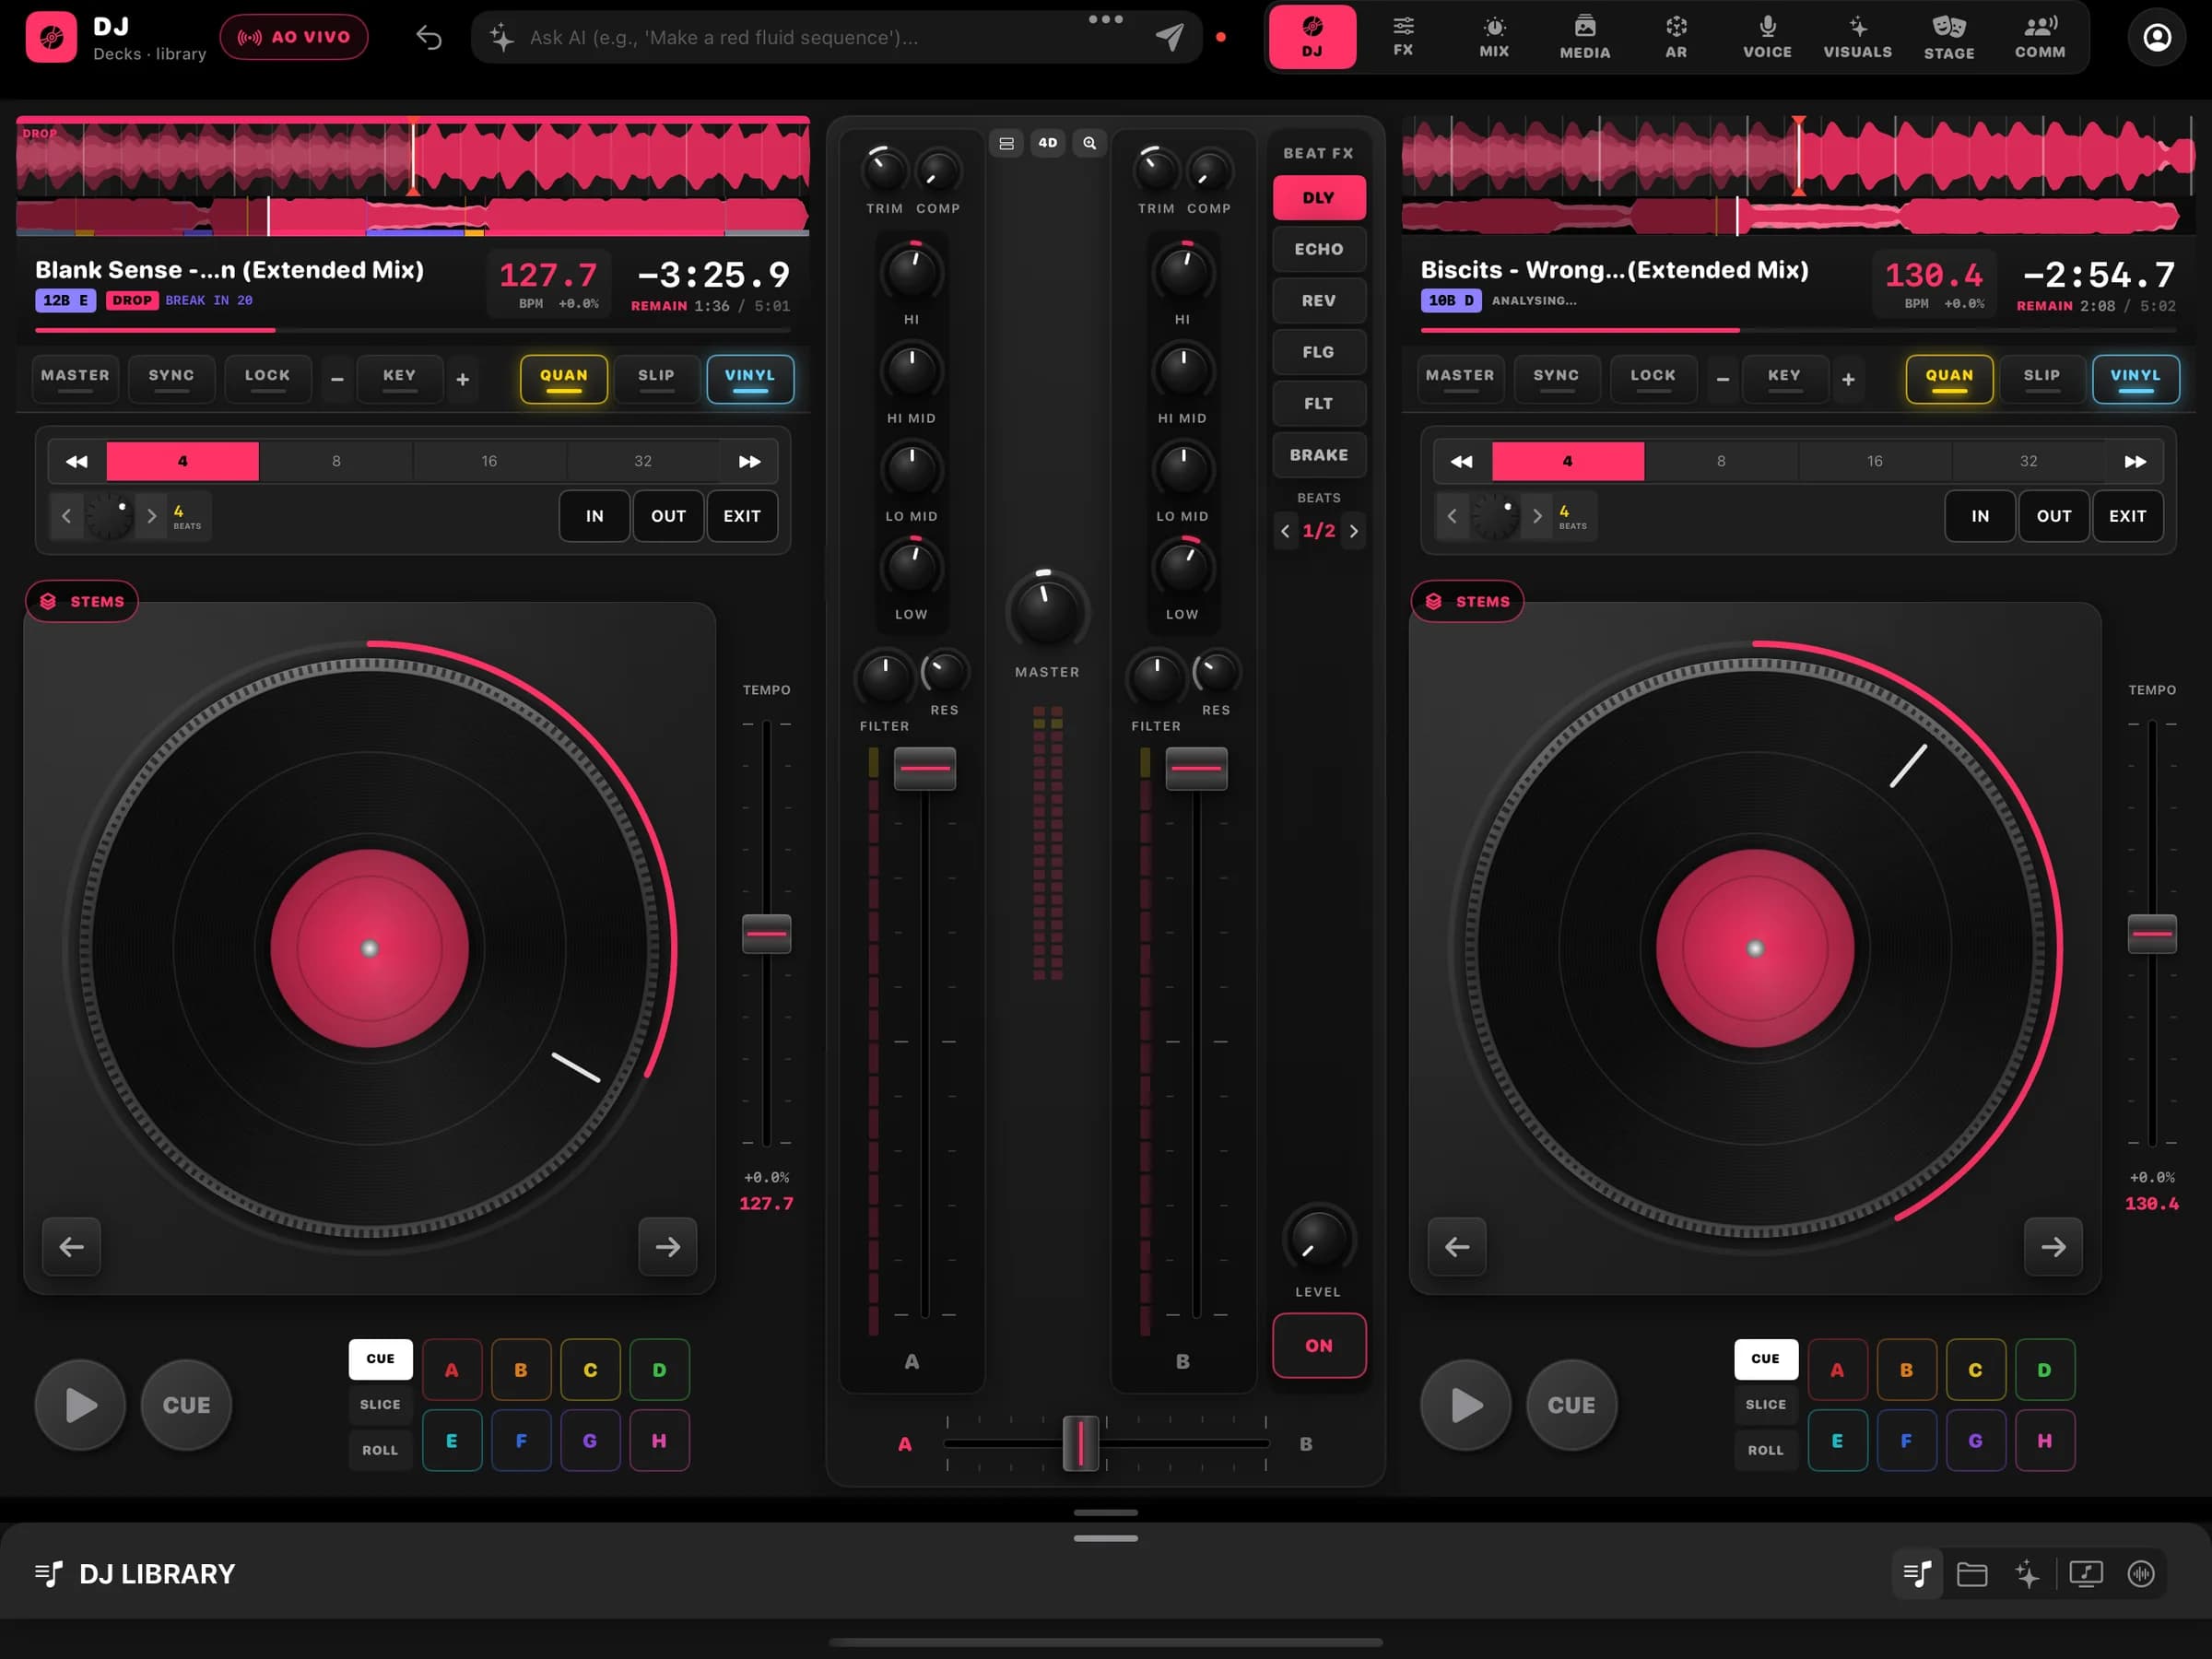This screenshot has width=2212, height=1659.
Task: Toggle the AO VIVO live button
Action: (x=294, y=37)
